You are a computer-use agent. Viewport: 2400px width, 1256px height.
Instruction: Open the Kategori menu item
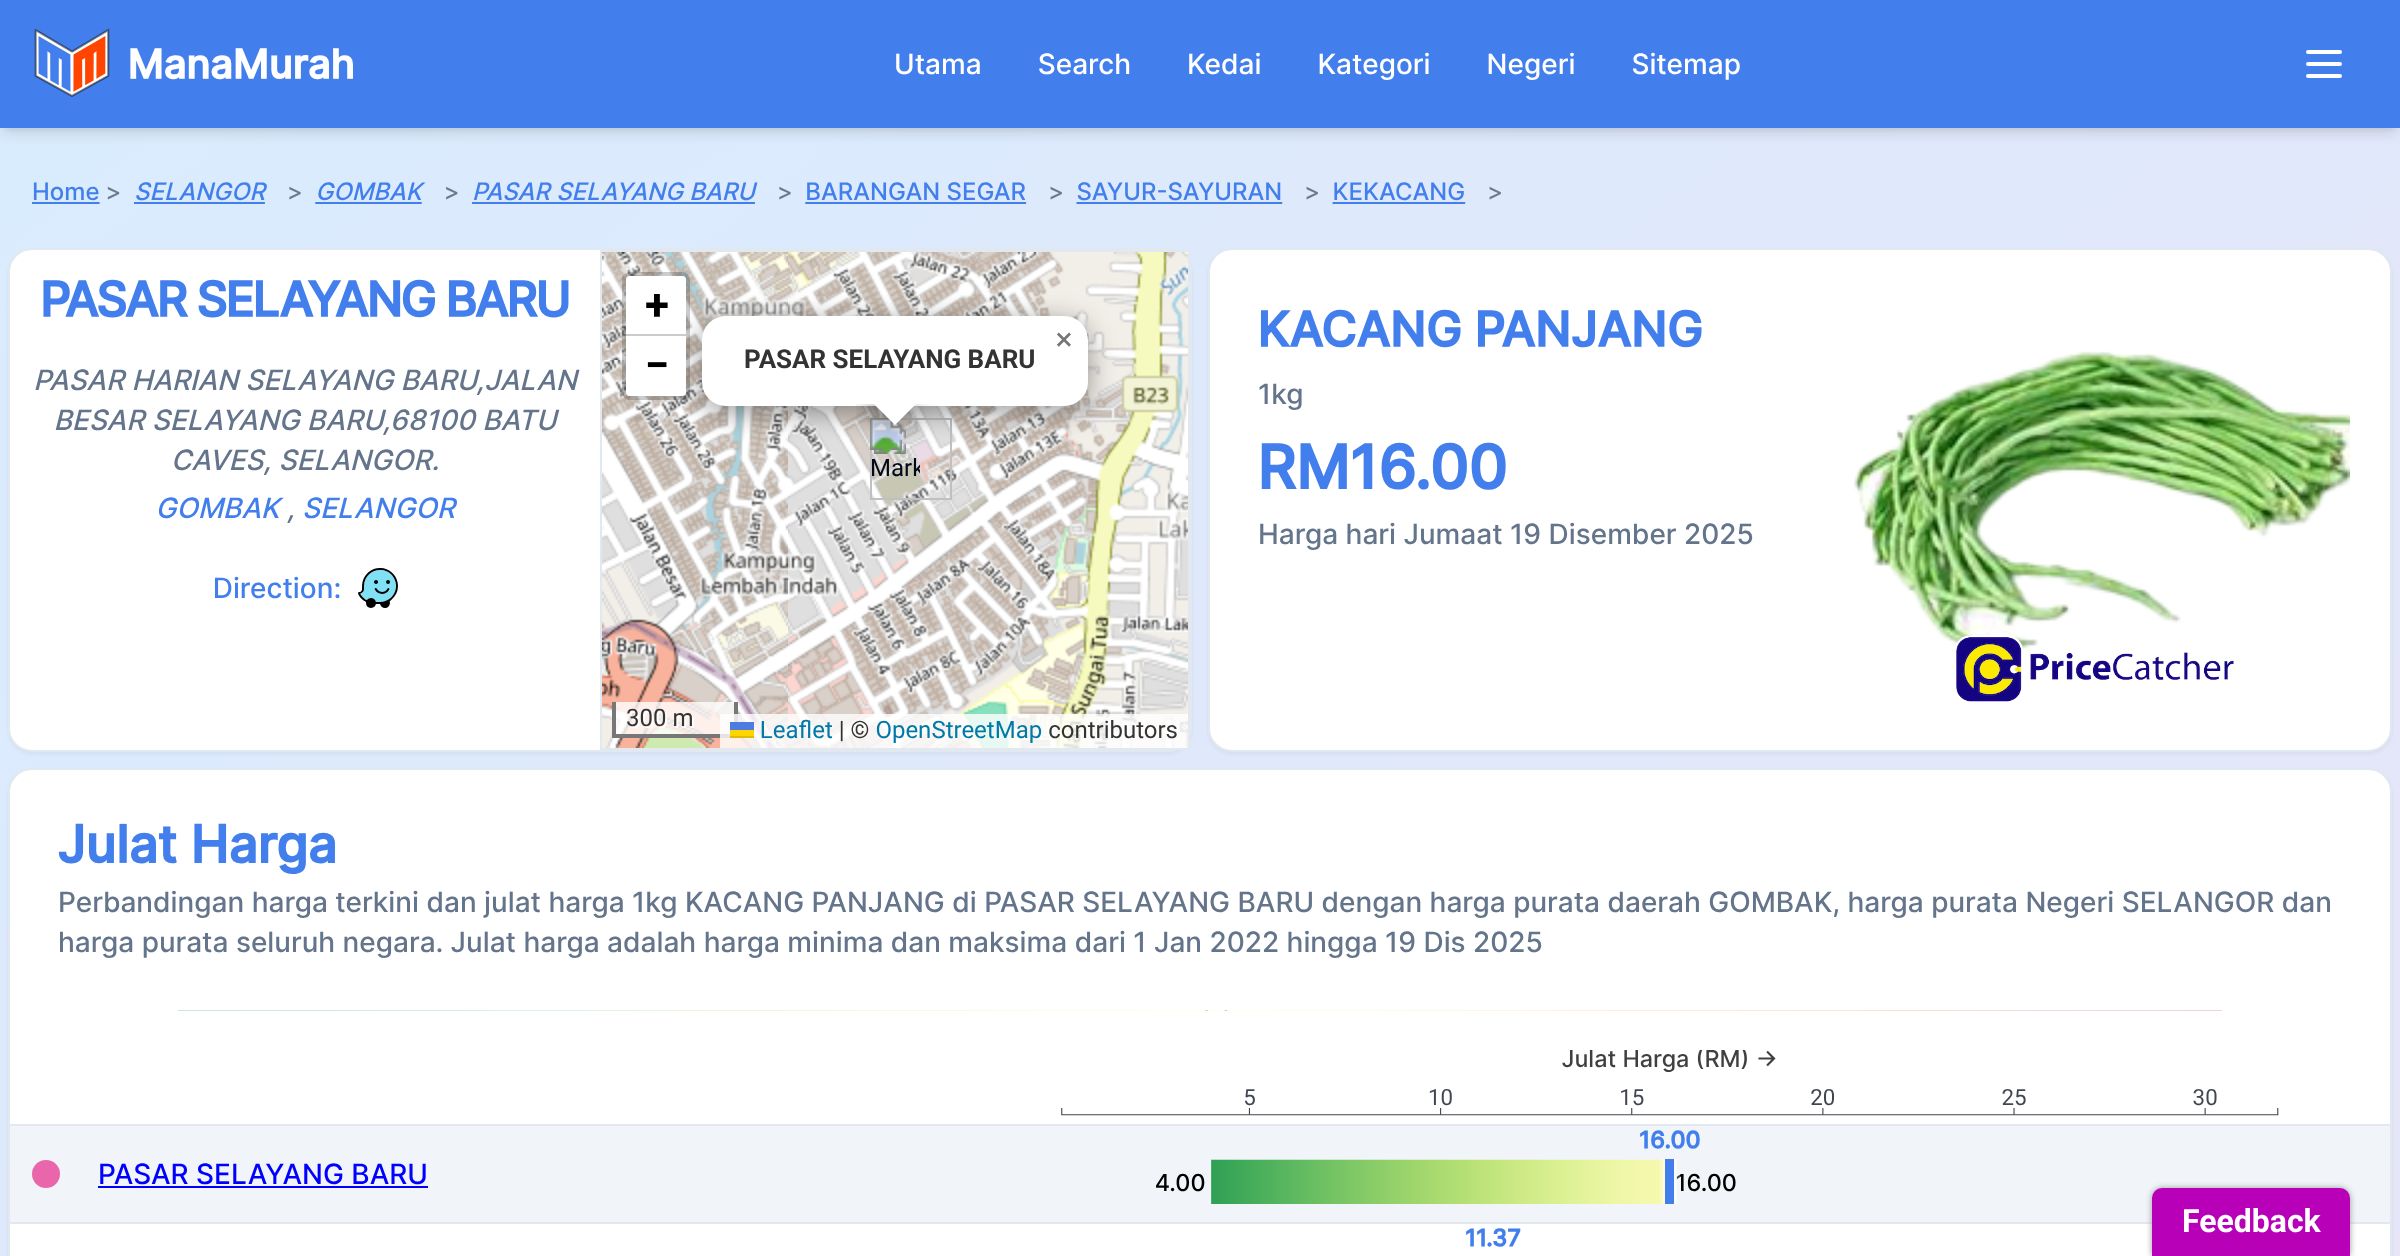pyautogui.click(x=1373, y=64)
